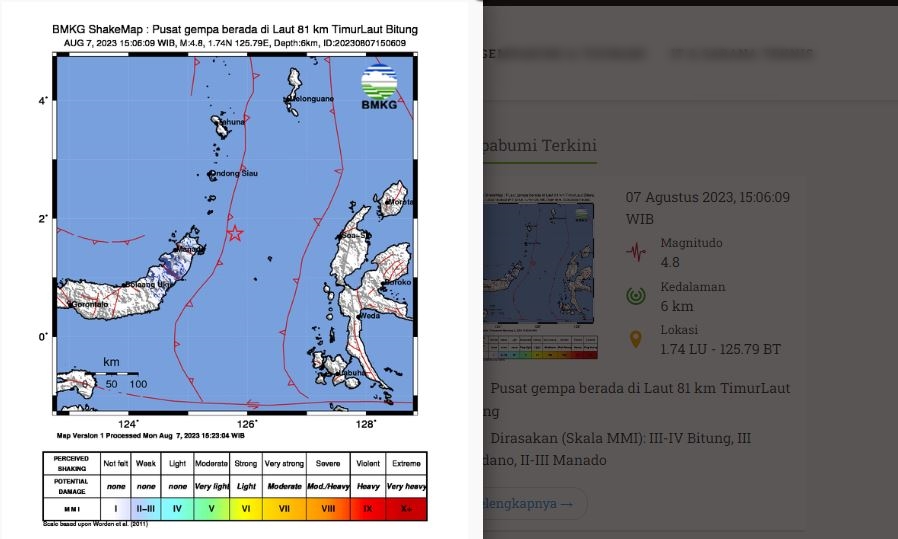Click the Kedalaman value '6 km'

(676, 306)
